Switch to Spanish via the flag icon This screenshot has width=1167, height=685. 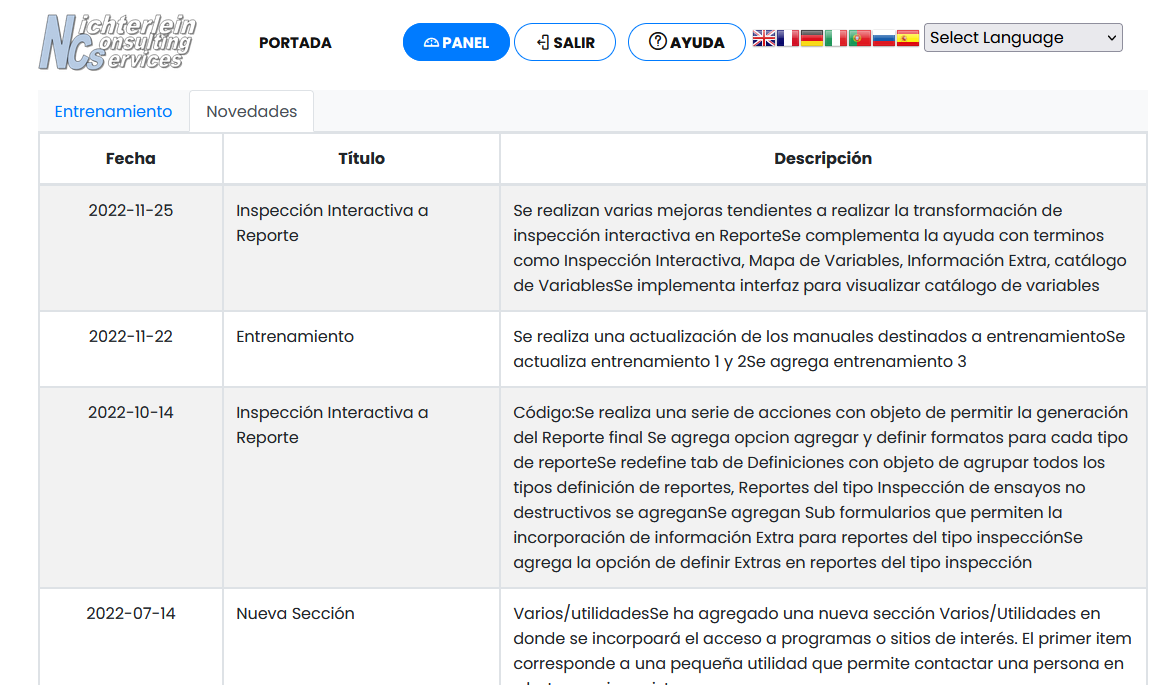click(908, 38)
